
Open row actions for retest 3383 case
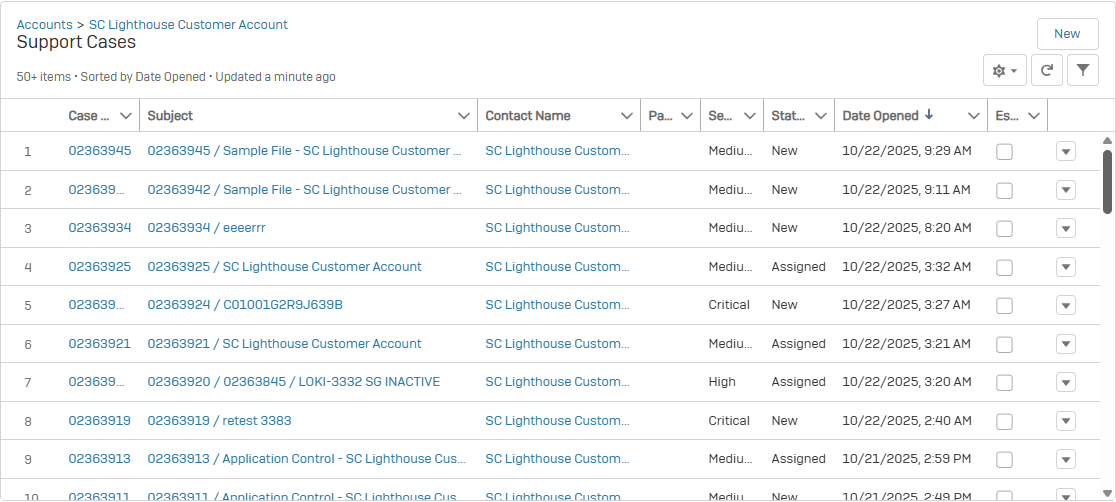[x=1065, y=421]
